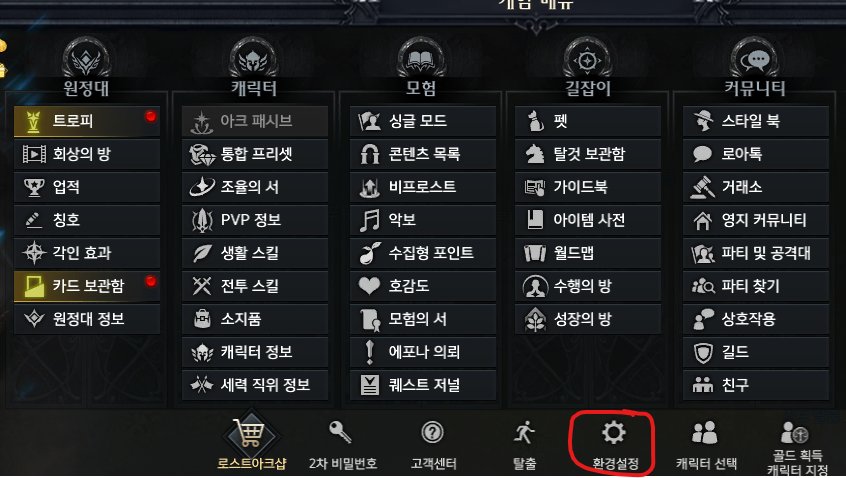The height and width of the screenshot is (478, 846).
Task: Click 골드 획득 캐릭터 지정 icon
Action: (x=795, y=432)
